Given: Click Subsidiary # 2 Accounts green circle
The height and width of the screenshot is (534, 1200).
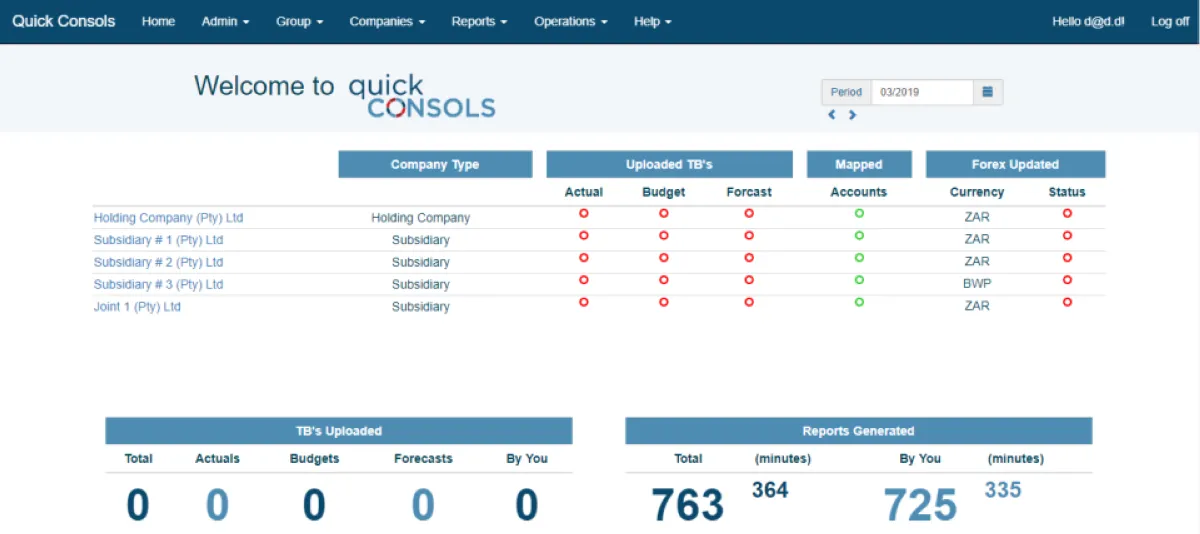Looking at the screenshot, I should 859,257.
